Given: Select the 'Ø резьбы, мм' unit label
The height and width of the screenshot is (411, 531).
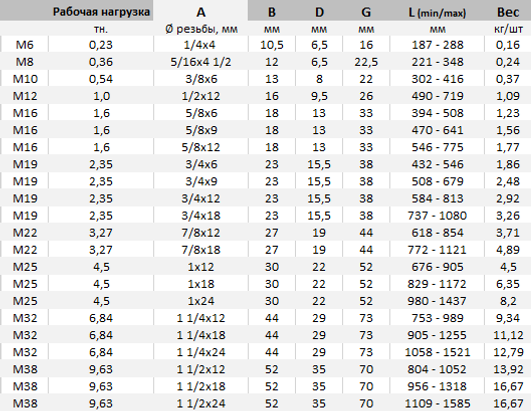Looking at the screenshot, I should click(x=201, y=29).
